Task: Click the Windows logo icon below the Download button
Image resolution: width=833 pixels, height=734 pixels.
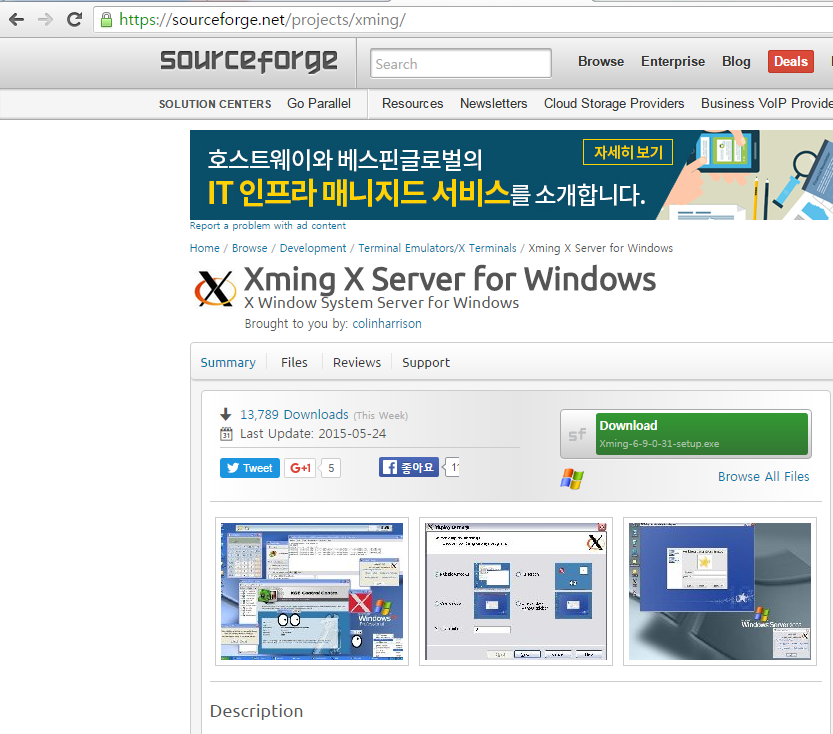Action: point(572,479)
